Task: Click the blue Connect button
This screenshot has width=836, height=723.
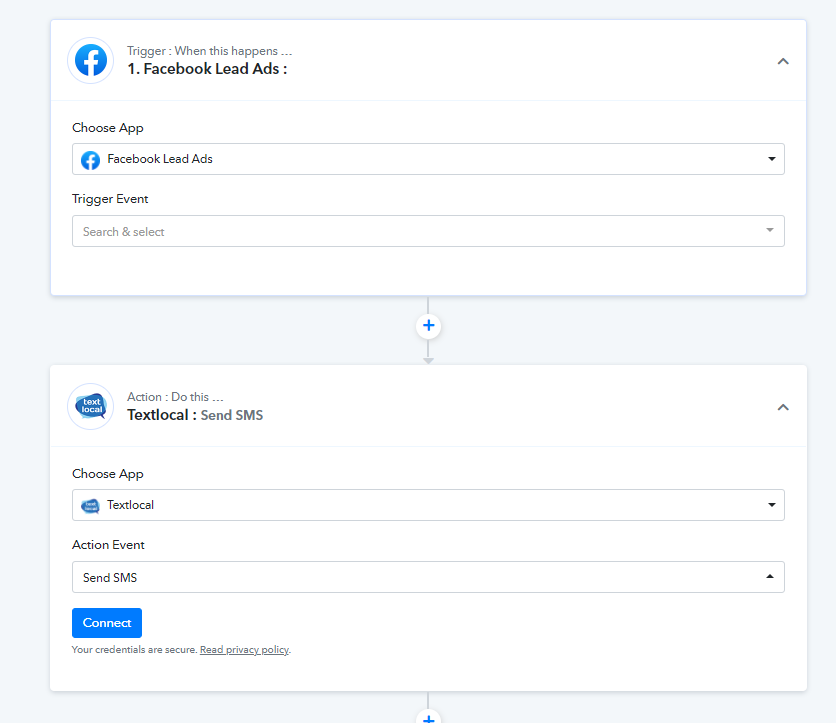Action: pyautogui.click(x=107, y=623)
